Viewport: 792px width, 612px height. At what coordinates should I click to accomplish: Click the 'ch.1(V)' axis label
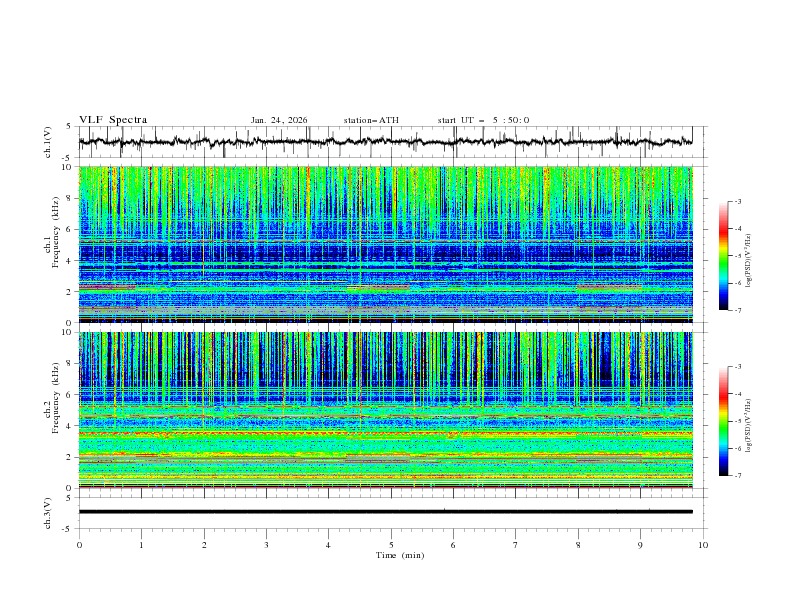pyautogui.click(x=48, y=142)
